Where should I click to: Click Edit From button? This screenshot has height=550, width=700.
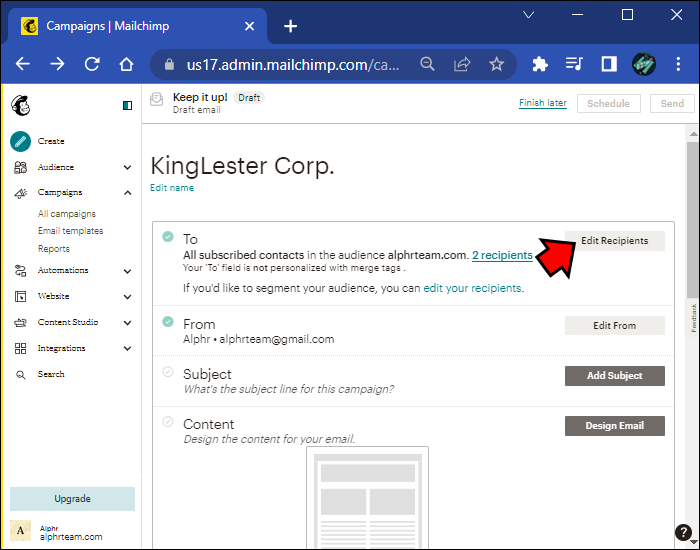click(614, 326)
